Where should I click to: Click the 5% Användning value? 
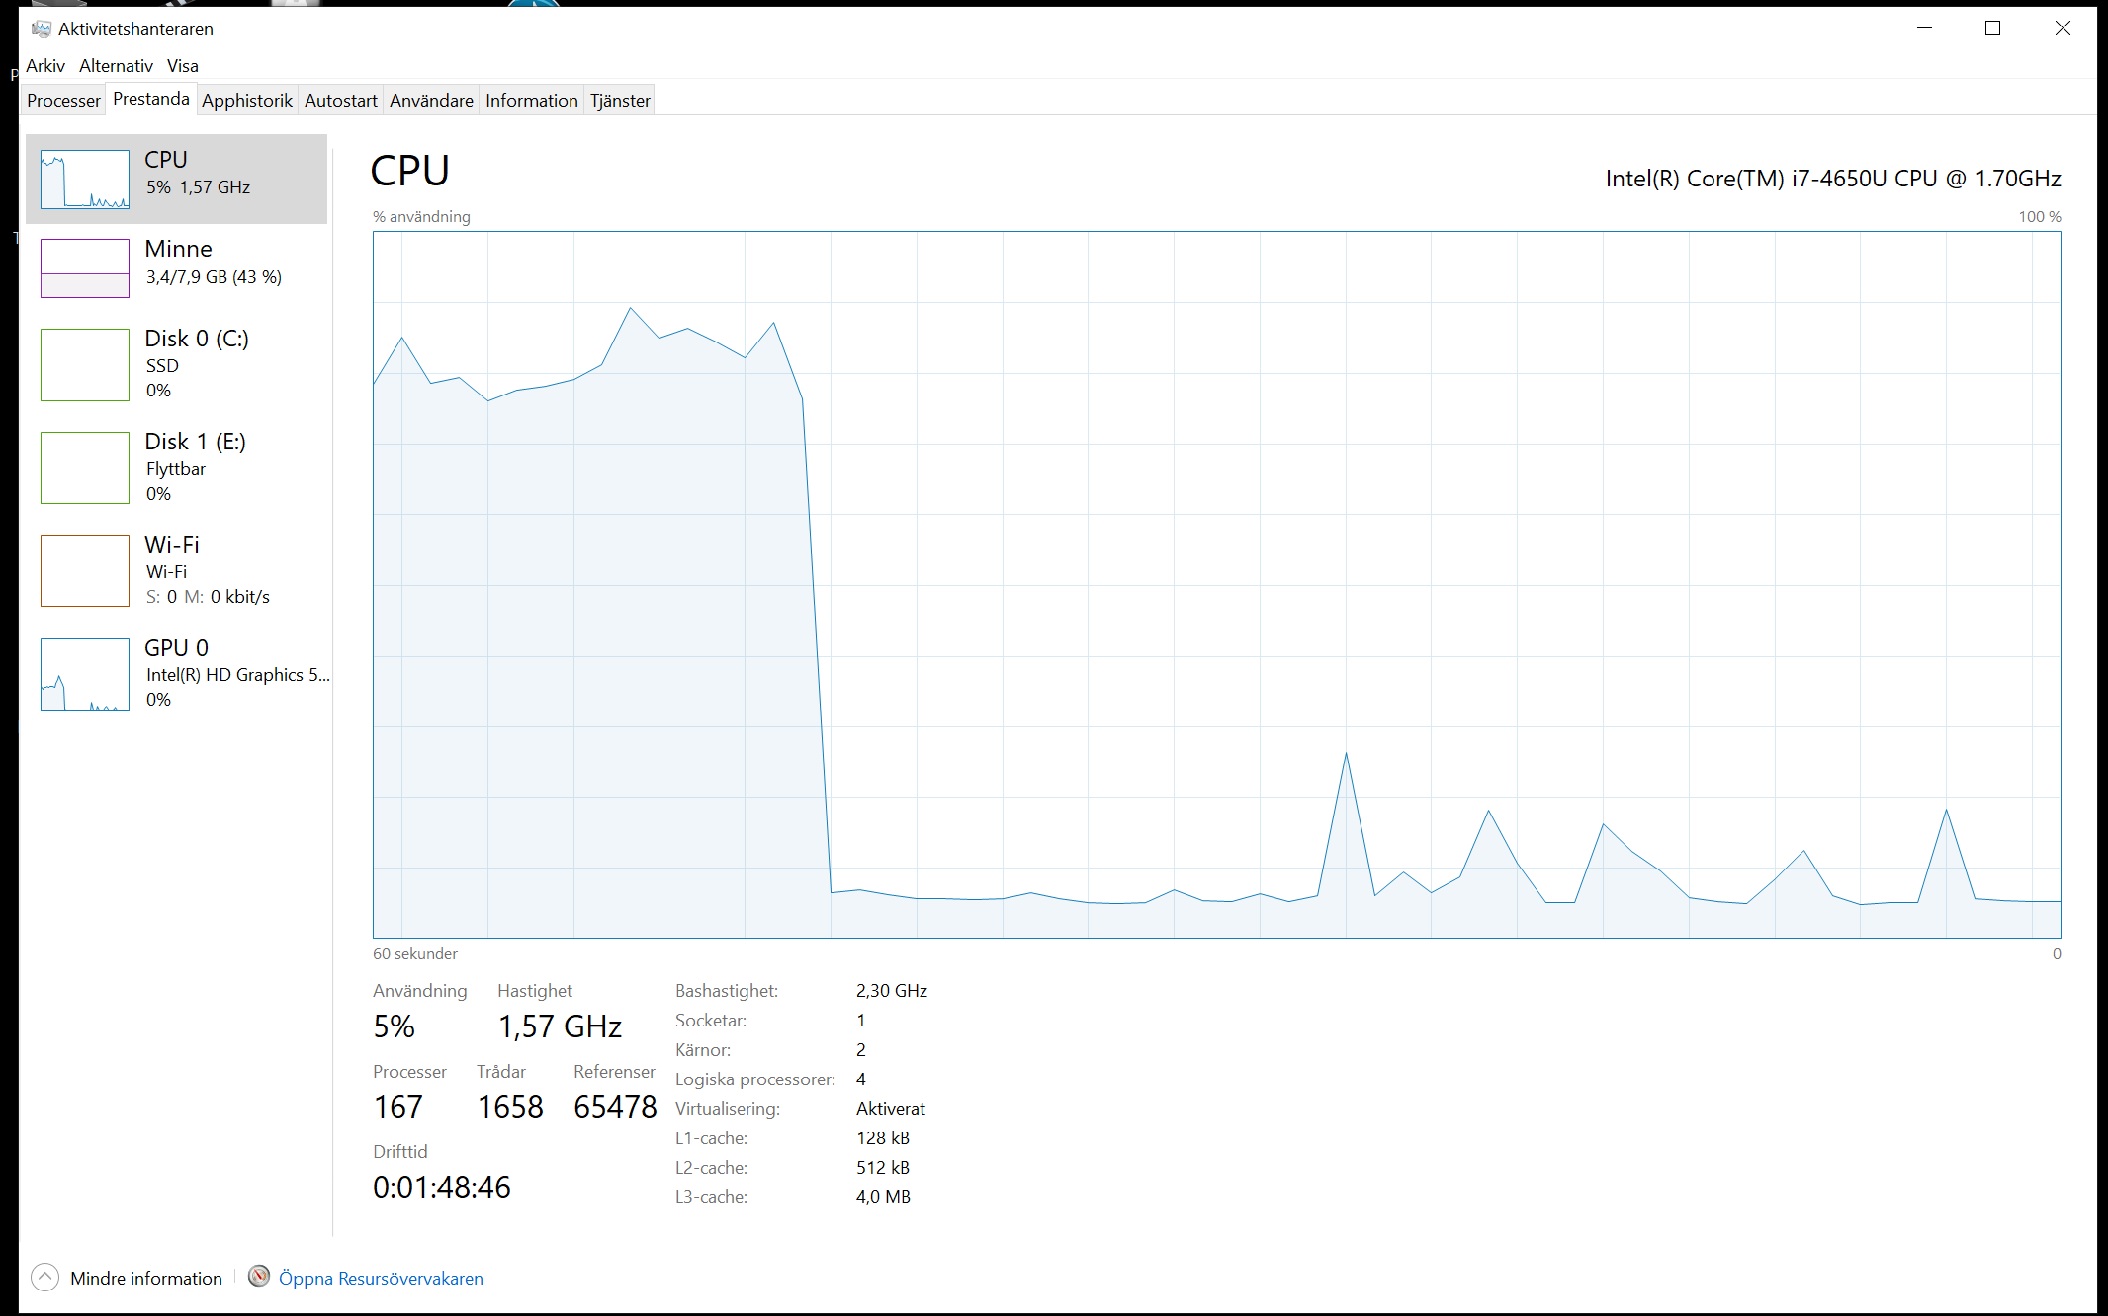(x=394, y=1026)
